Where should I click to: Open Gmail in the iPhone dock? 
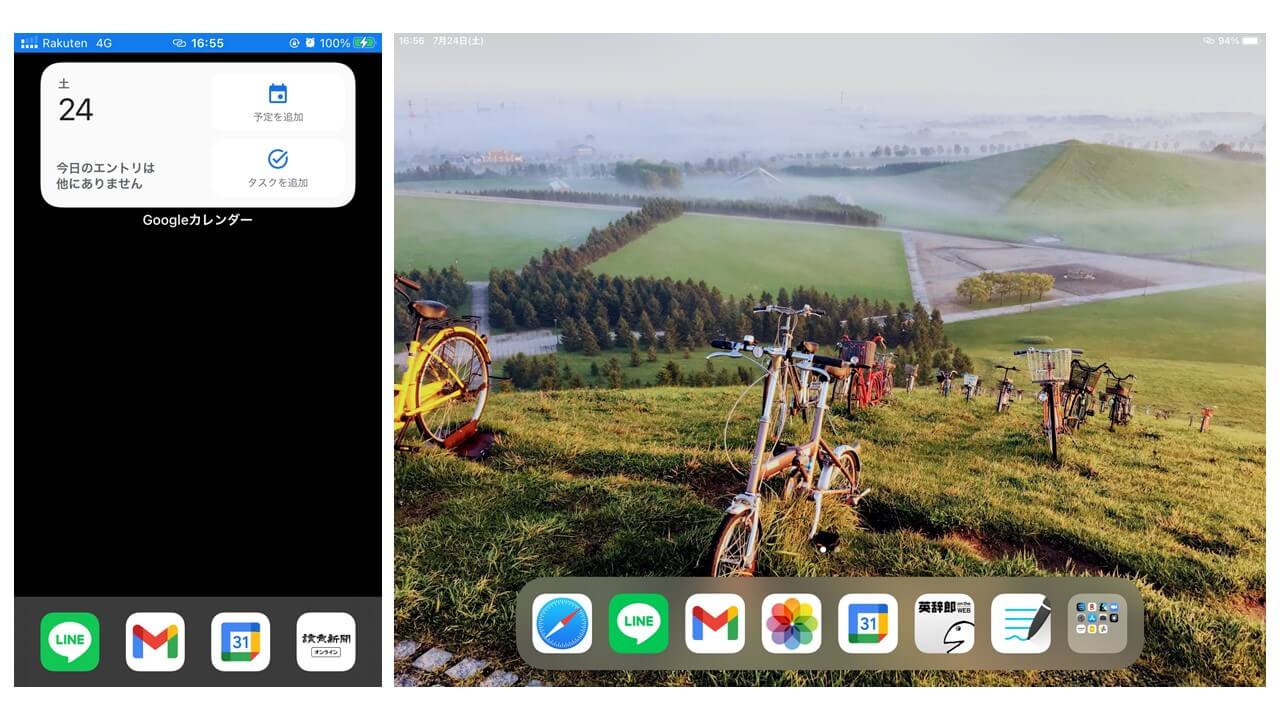click(x=155, y=641)
